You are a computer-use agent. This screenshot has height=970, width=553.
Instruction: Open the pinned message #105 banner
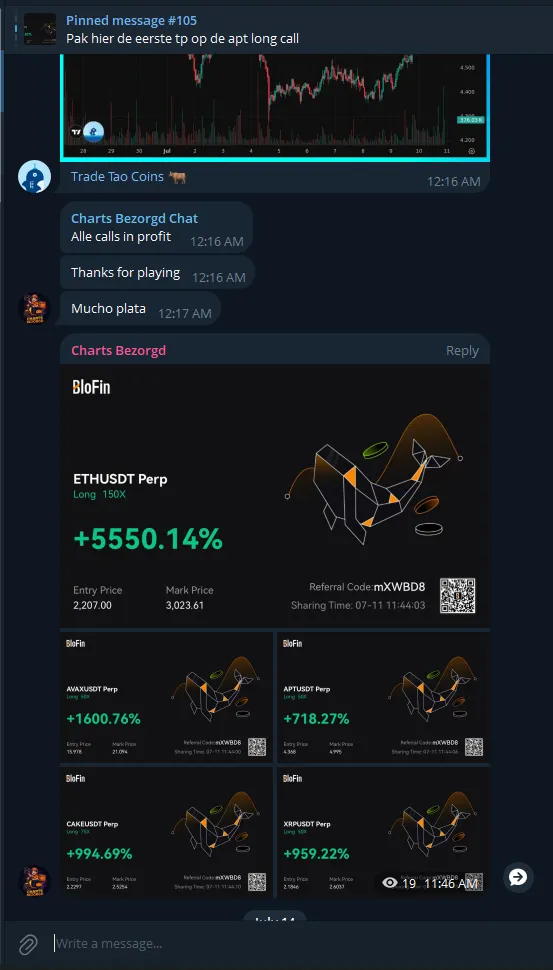pos(276,30)
